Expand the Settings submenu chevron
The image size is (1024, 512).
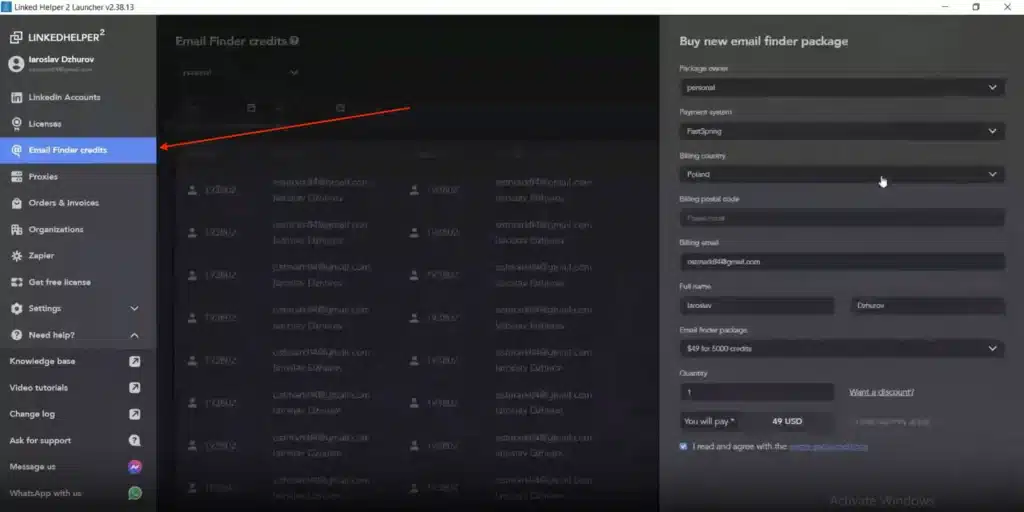click(x=135, y=308)
